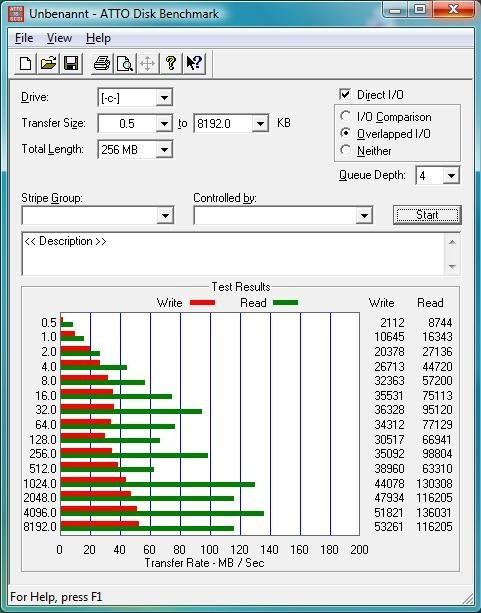The height and width of the screenshot is (613, 481).
Task: Click the read value 8744
Action: (x=440, y=323)
